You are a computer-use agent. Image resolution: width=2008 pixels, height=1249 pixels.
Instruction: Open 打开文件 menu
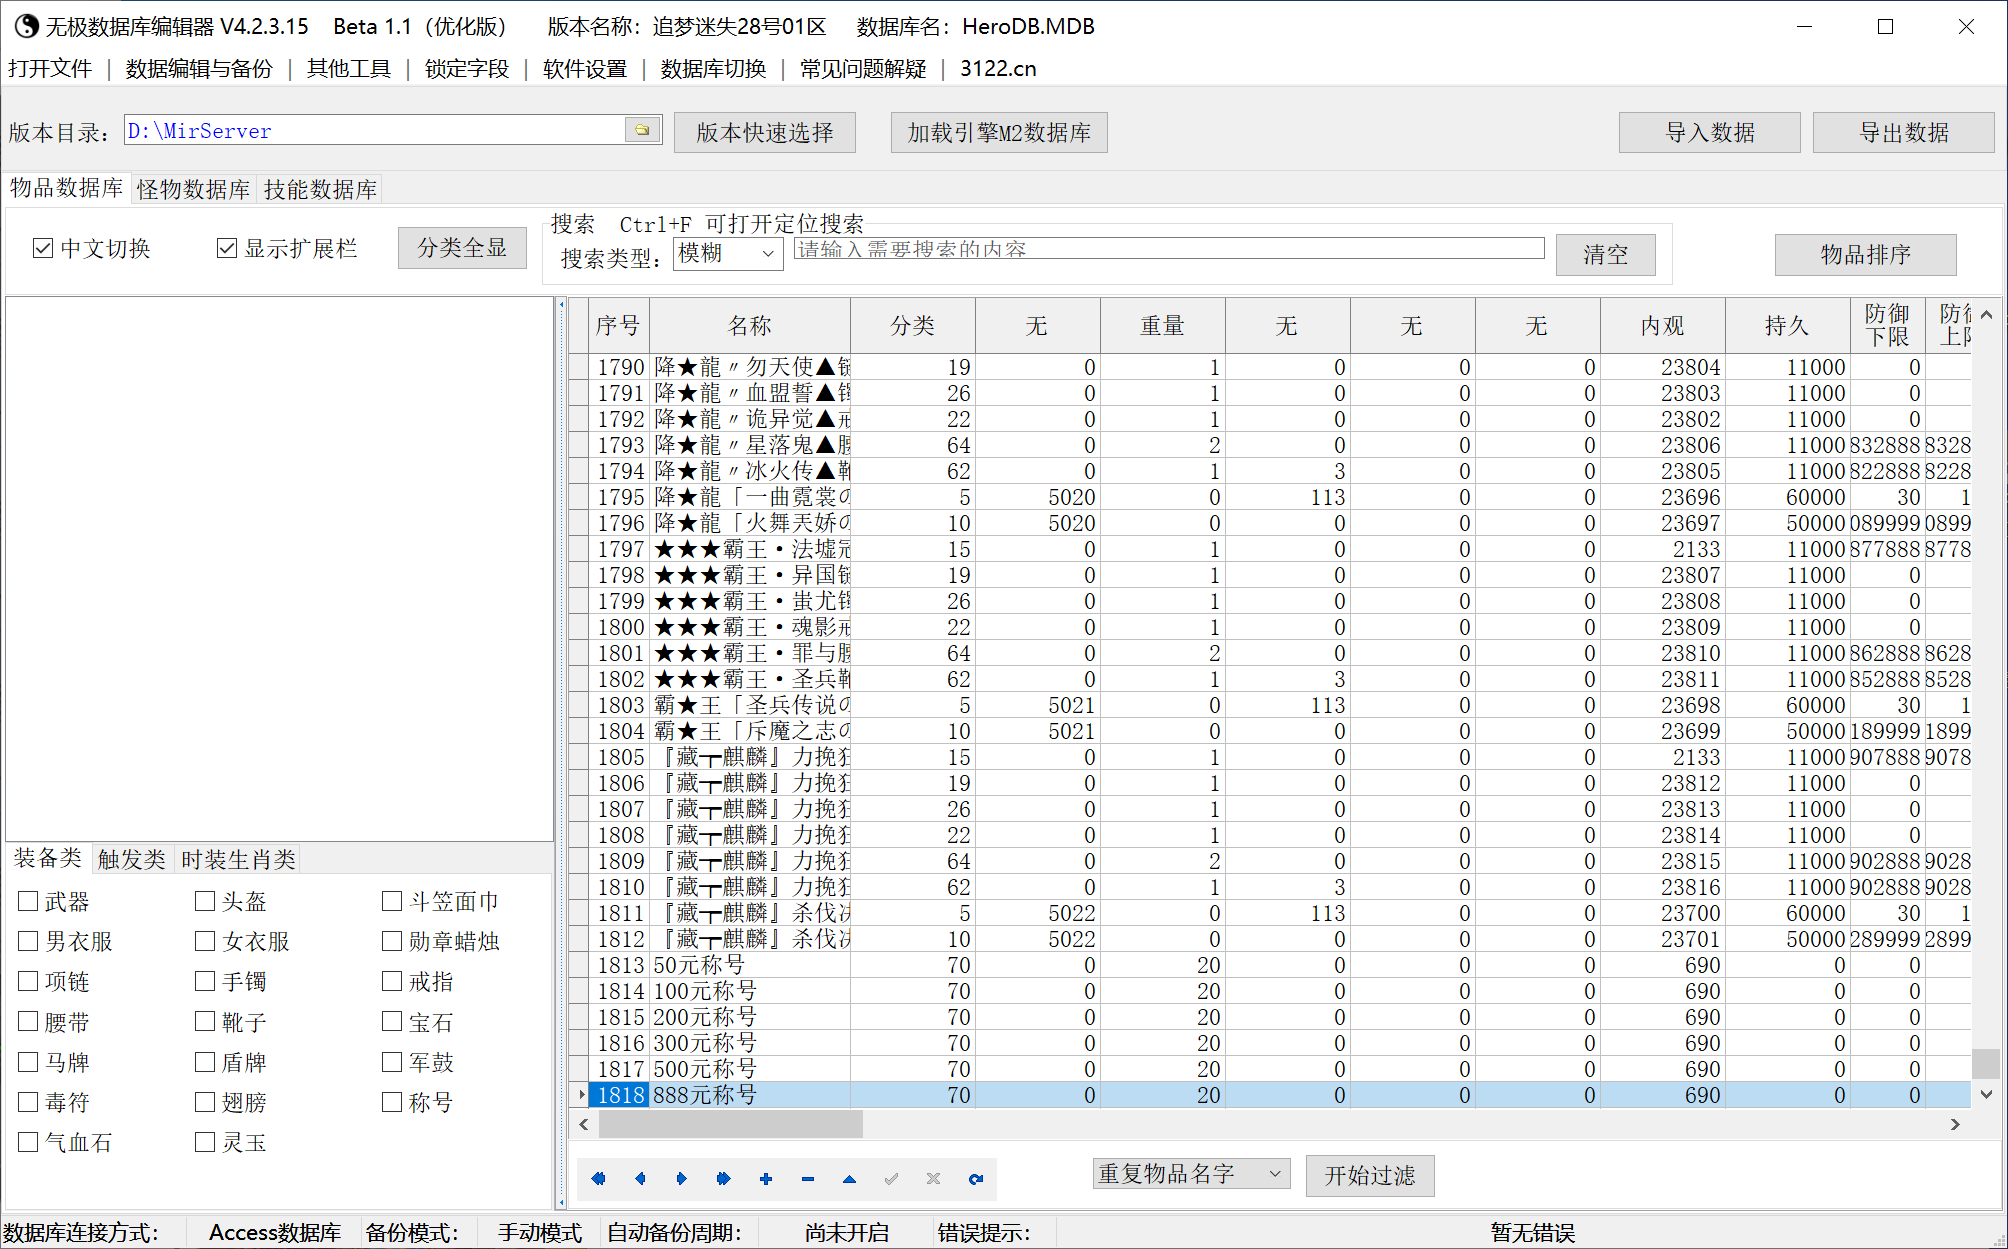(50, 69)
